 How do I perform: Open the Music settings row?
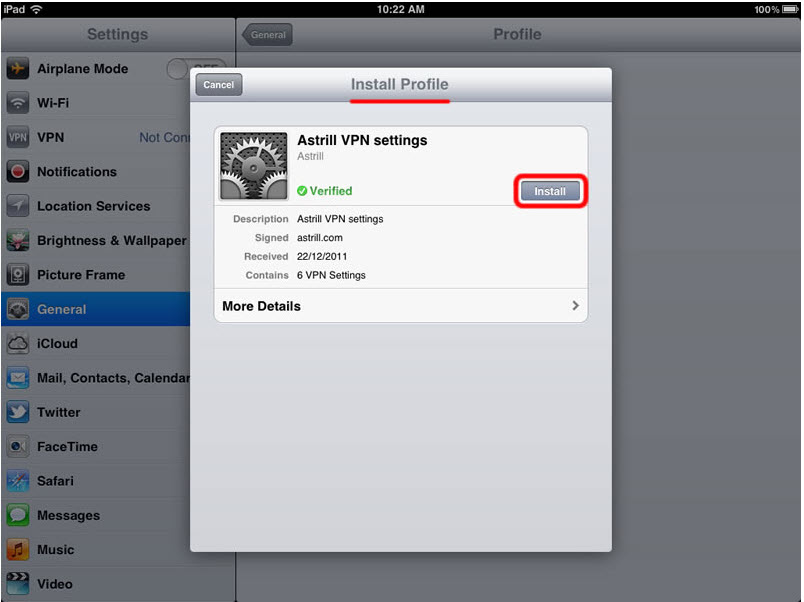click(96, 549)
